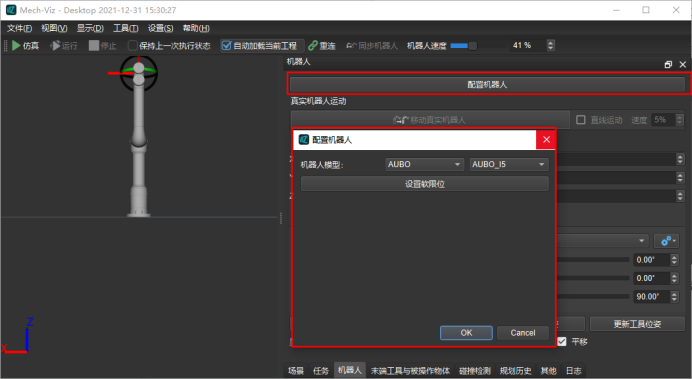Viewport: 692px width, 379px height.
Task: Click the 配置机器人 button
Action: [x=487, y=84]
